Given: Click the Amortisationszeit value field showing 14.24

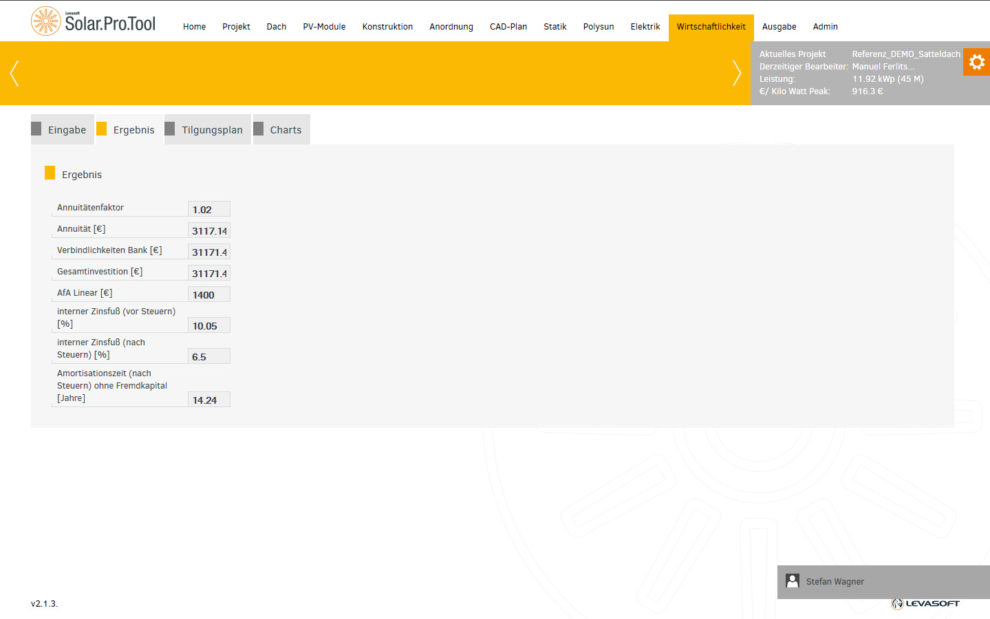Looking at the screenshot, I should [209, 400].
